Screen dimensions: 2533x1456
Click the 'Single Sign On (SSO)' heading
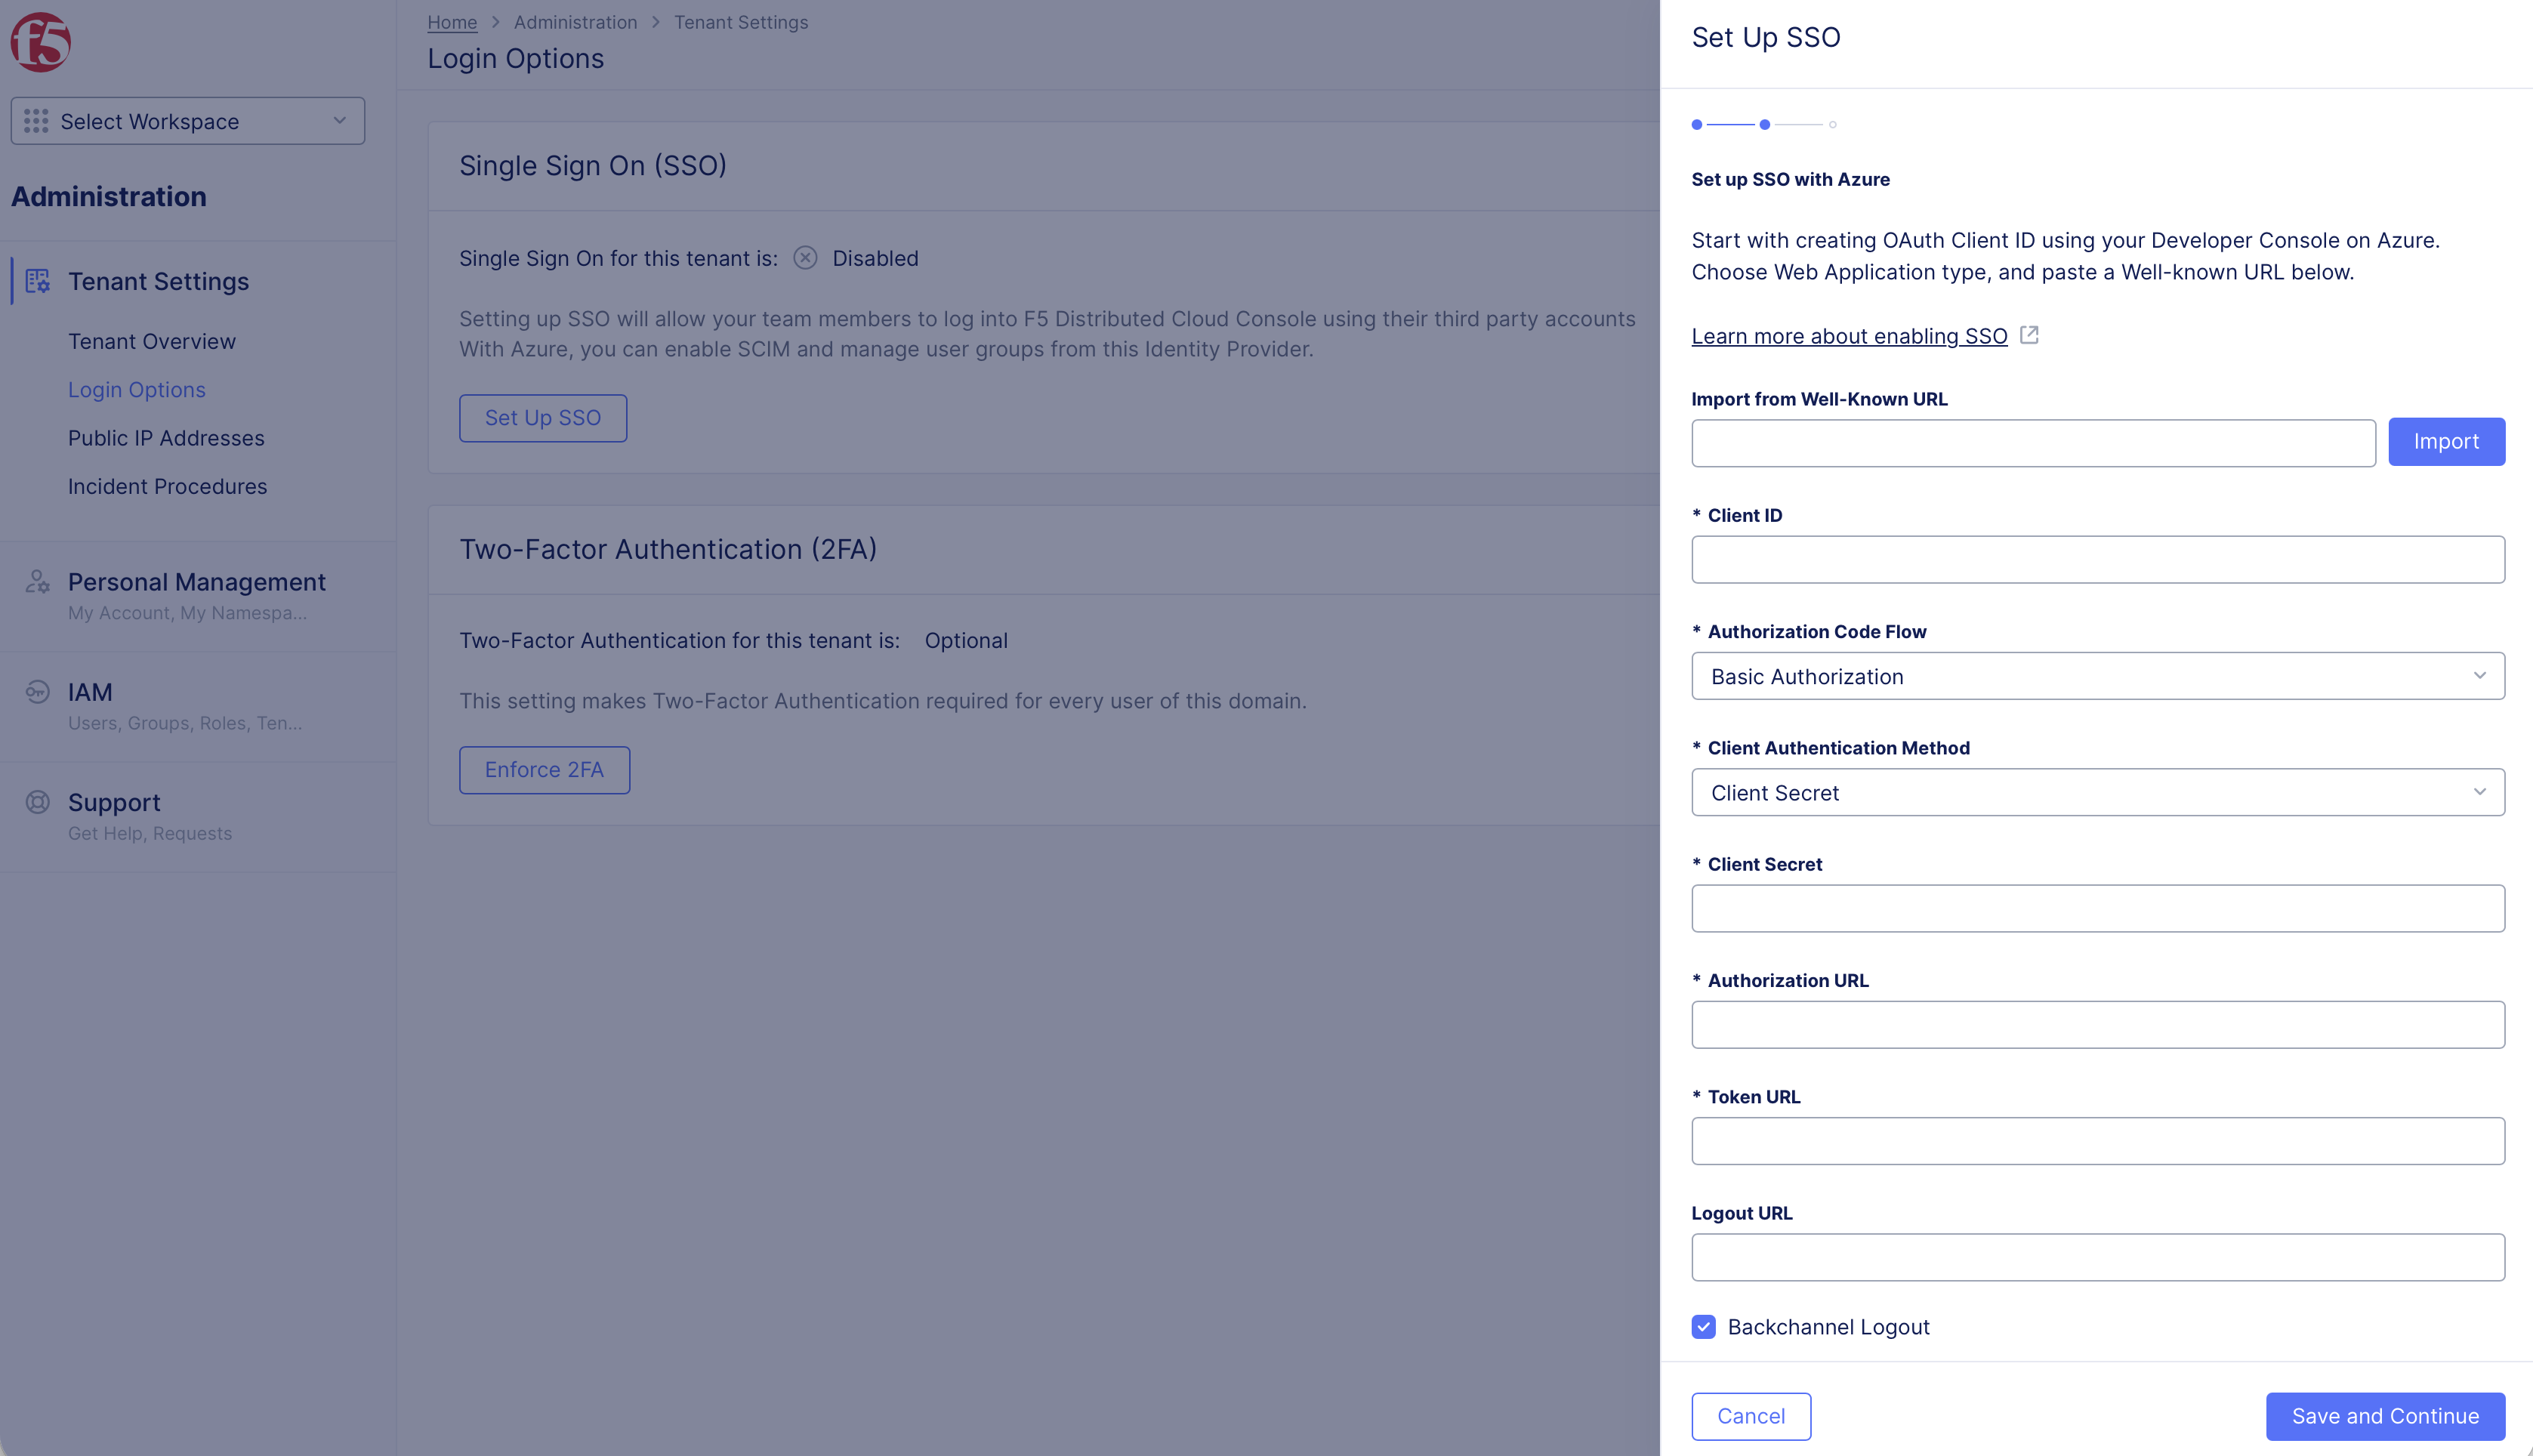coord(593,165)
